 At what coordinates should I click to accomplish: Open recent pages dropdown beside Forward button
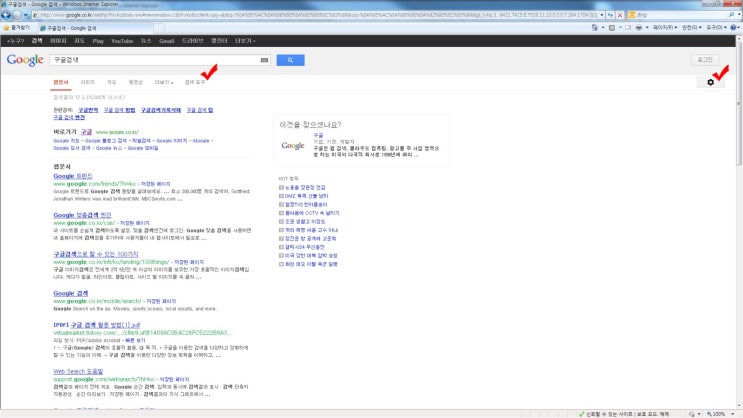point(26,15)
